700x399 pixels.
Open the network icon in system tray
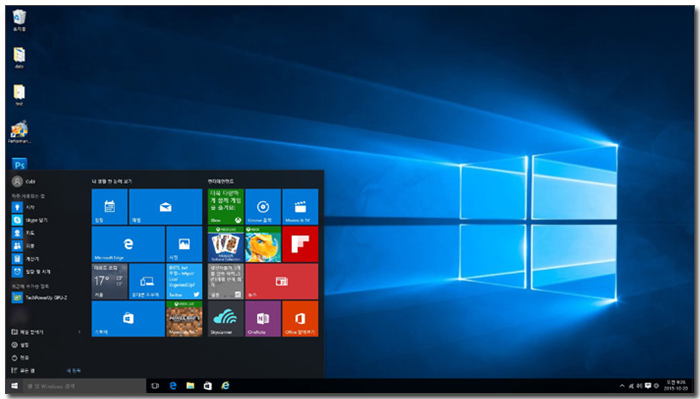pos(631,386)
